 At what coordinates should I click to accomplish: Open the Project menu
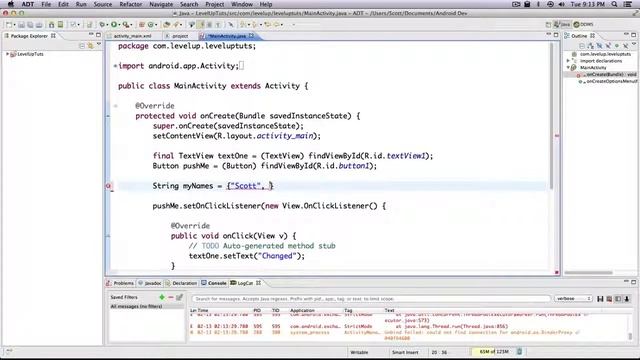214,4
